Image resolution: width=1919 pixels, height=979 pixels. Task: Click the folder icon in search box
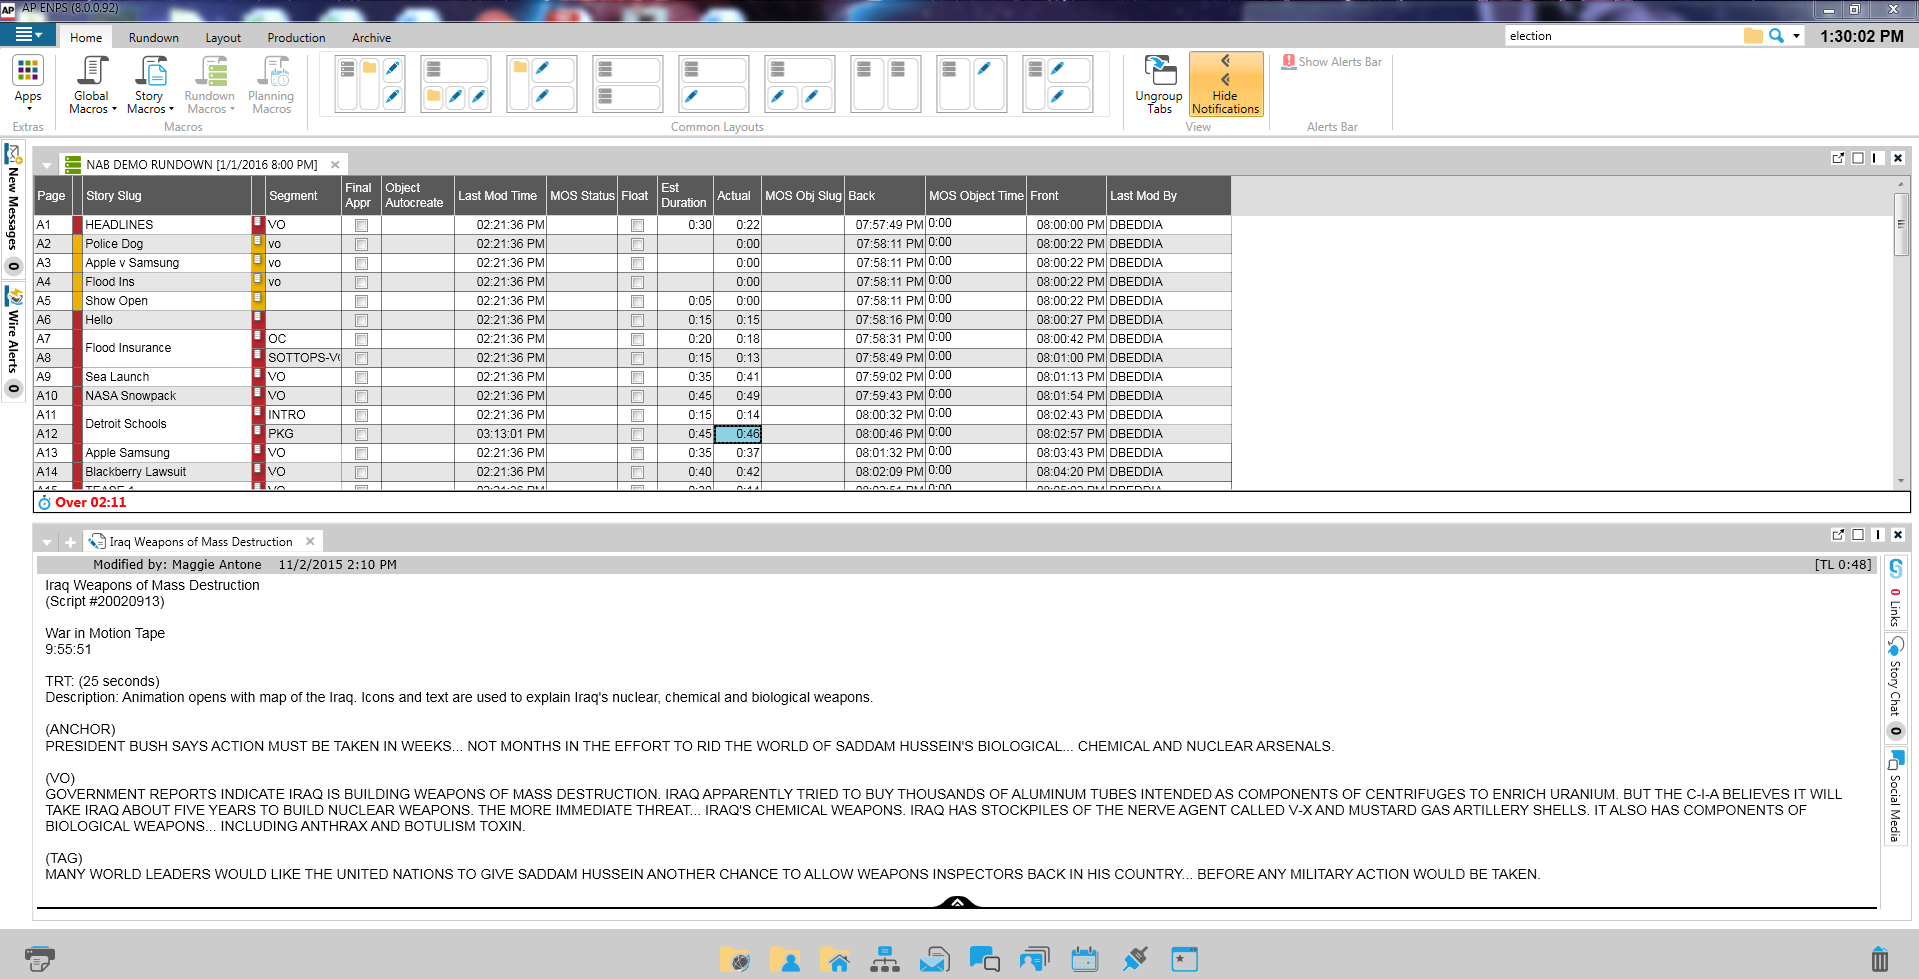click(1753, 36)
